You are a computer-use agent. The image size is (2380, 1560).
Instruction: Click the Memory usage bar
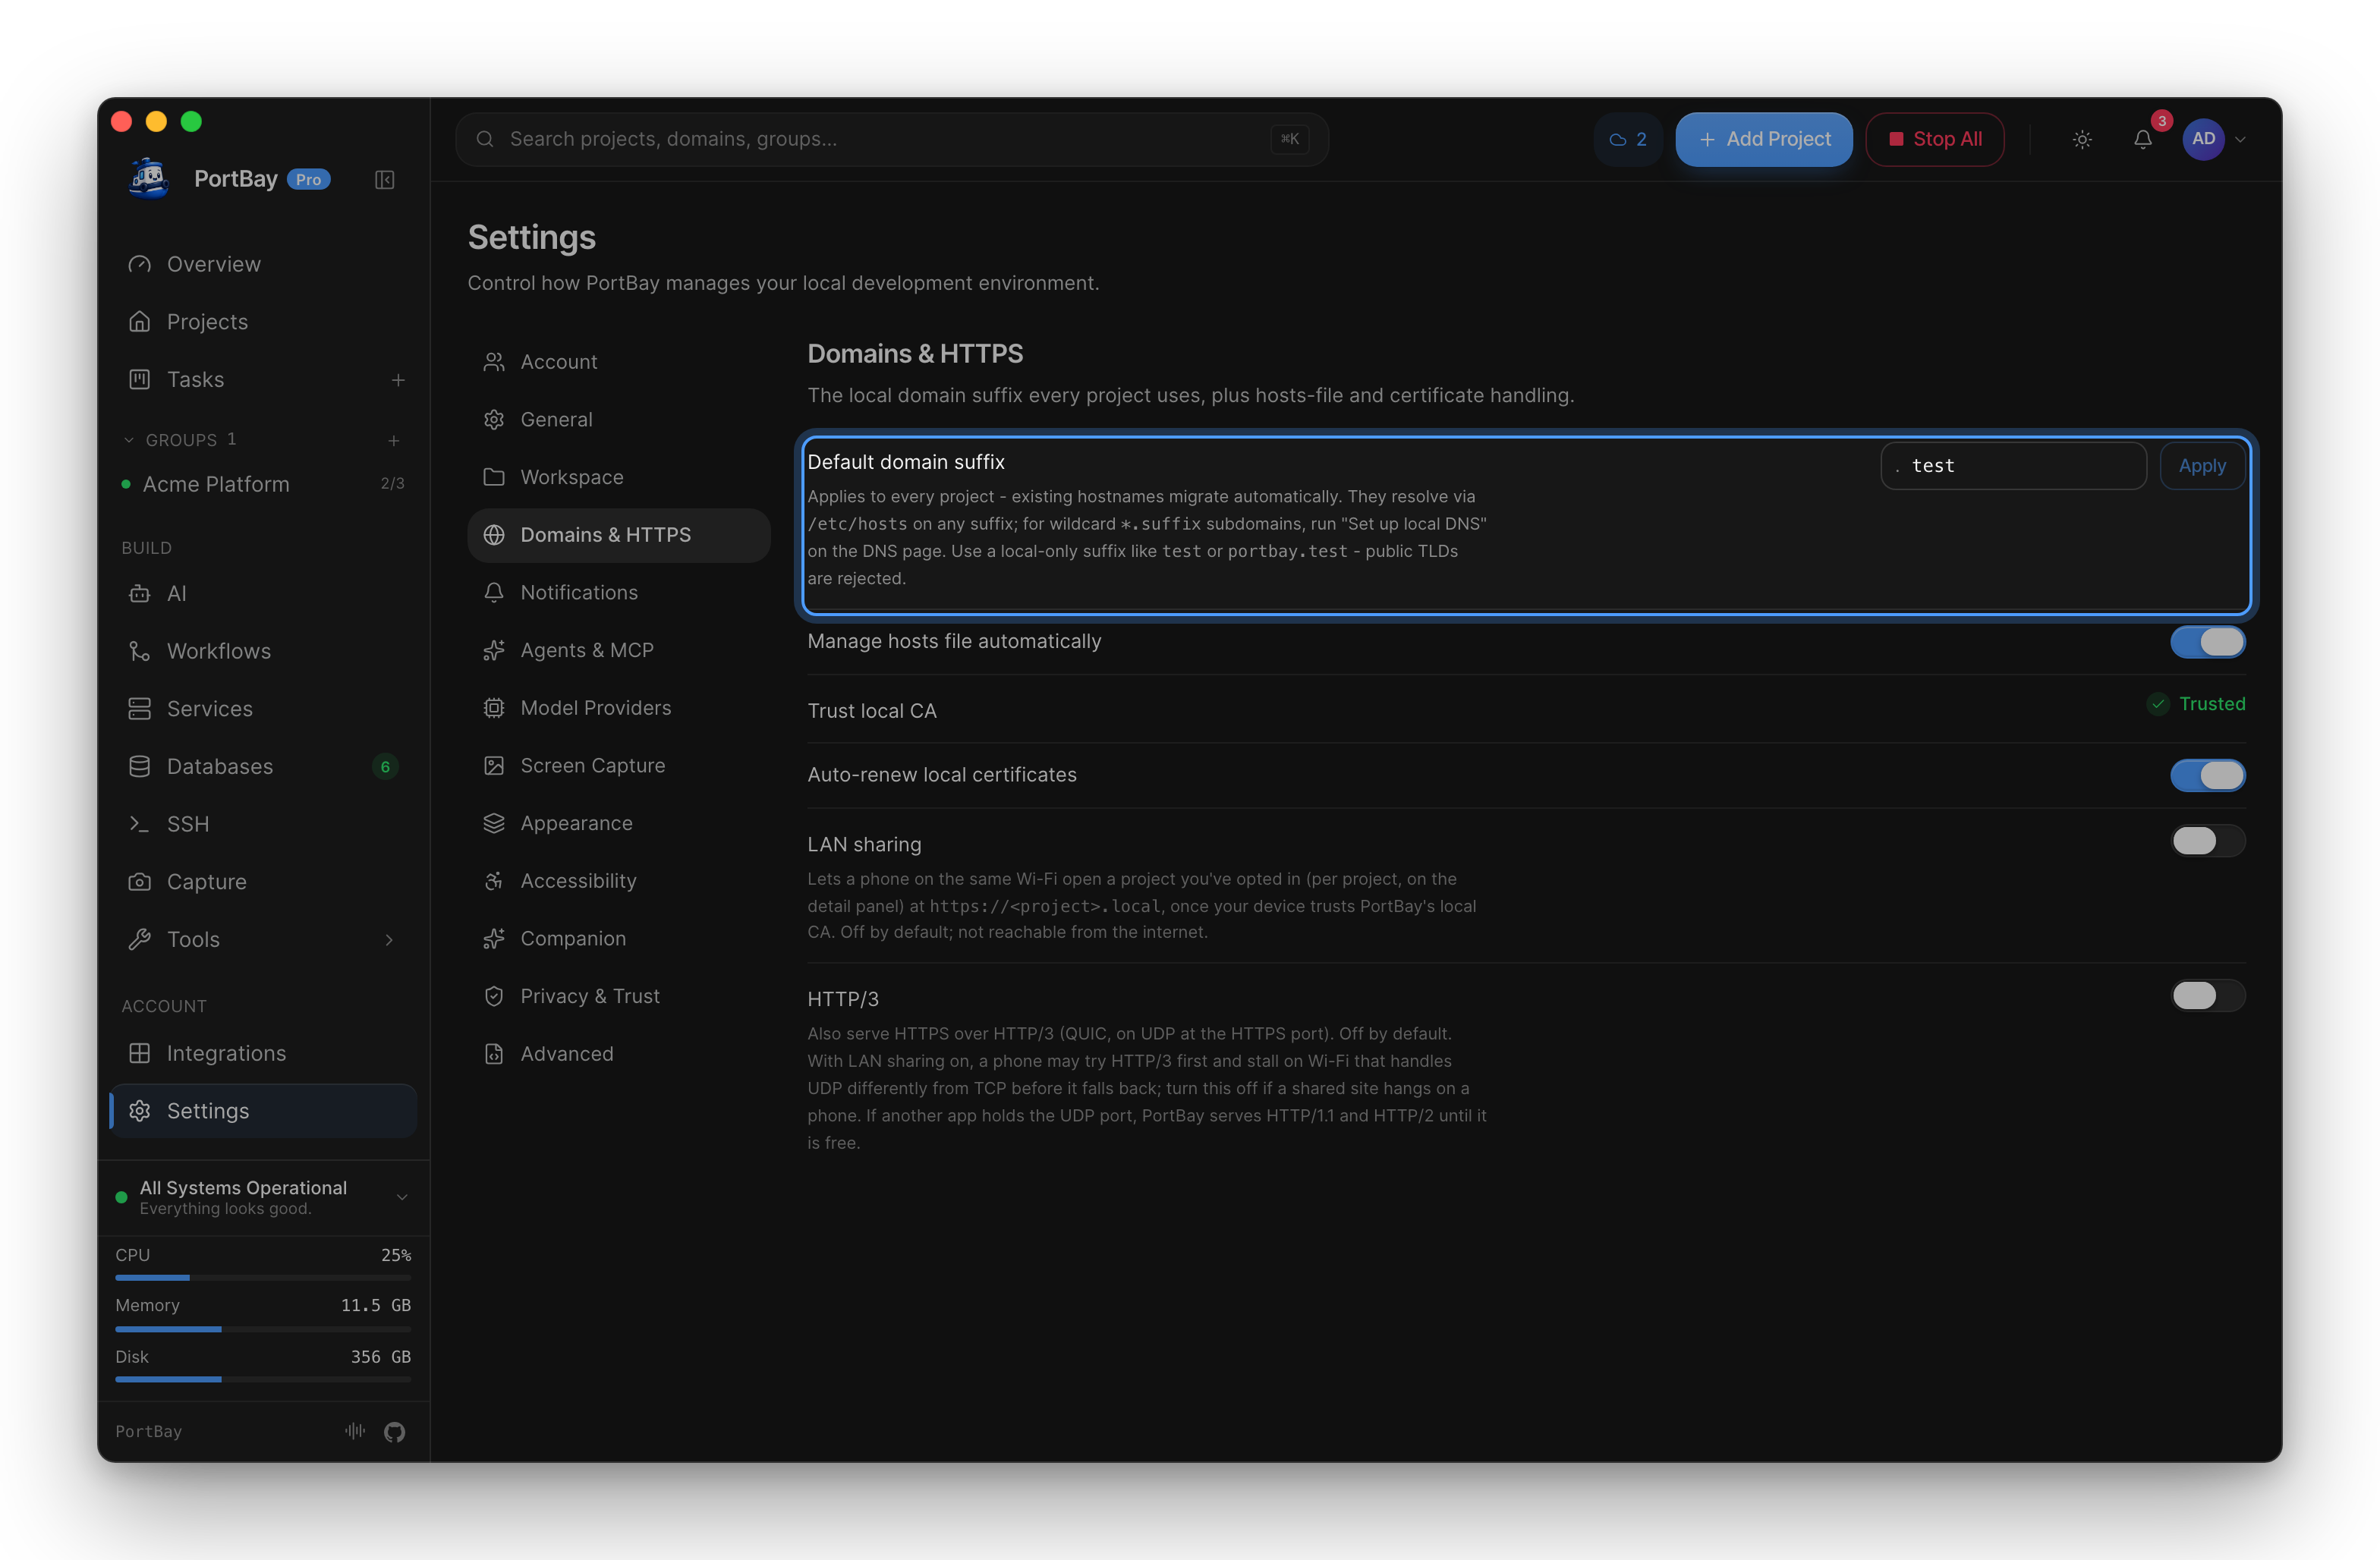(263, 1330)
